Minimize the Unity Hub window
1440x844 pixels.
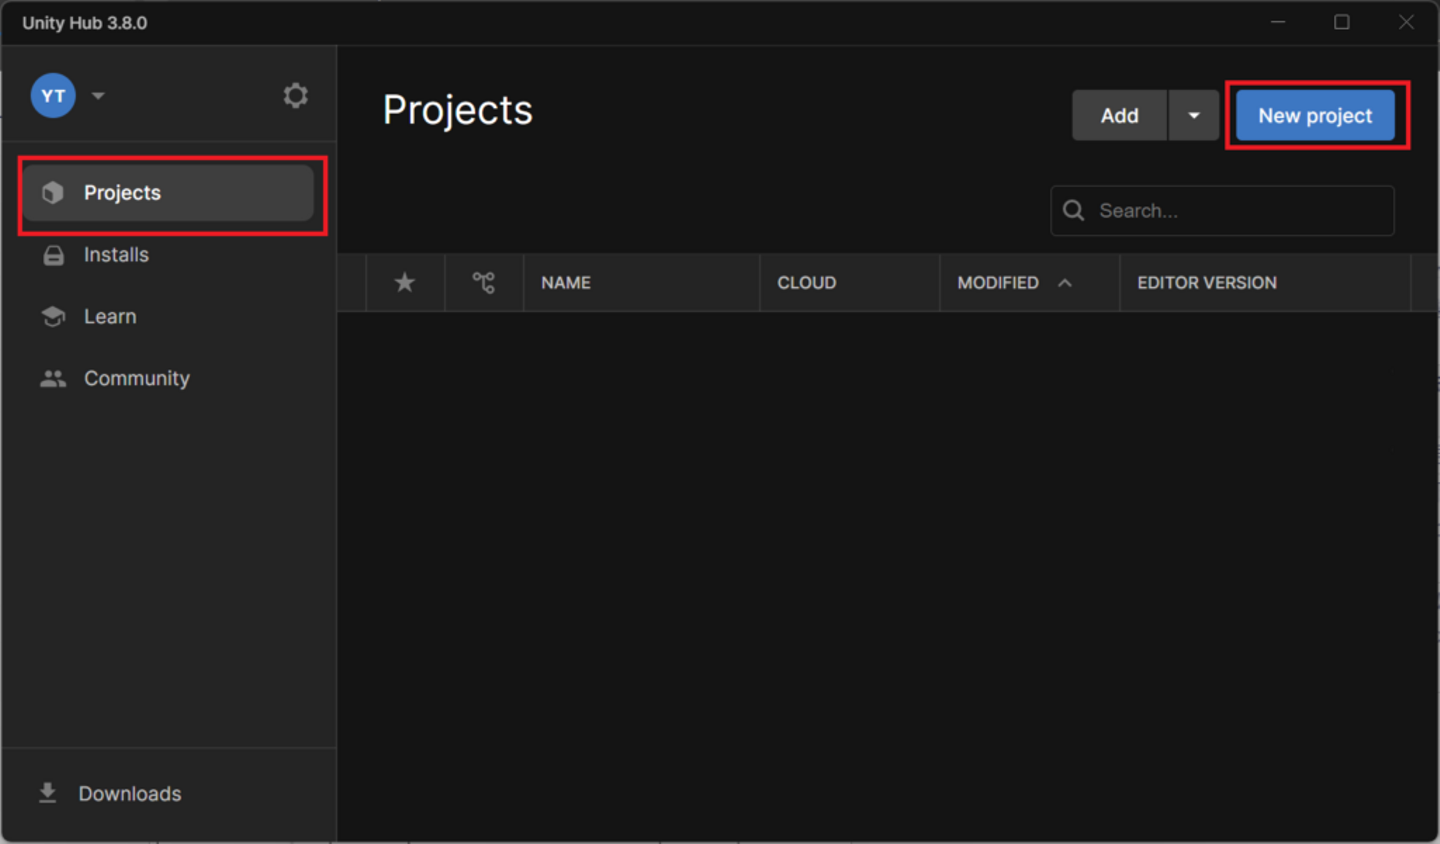[x=1278, y=22]
